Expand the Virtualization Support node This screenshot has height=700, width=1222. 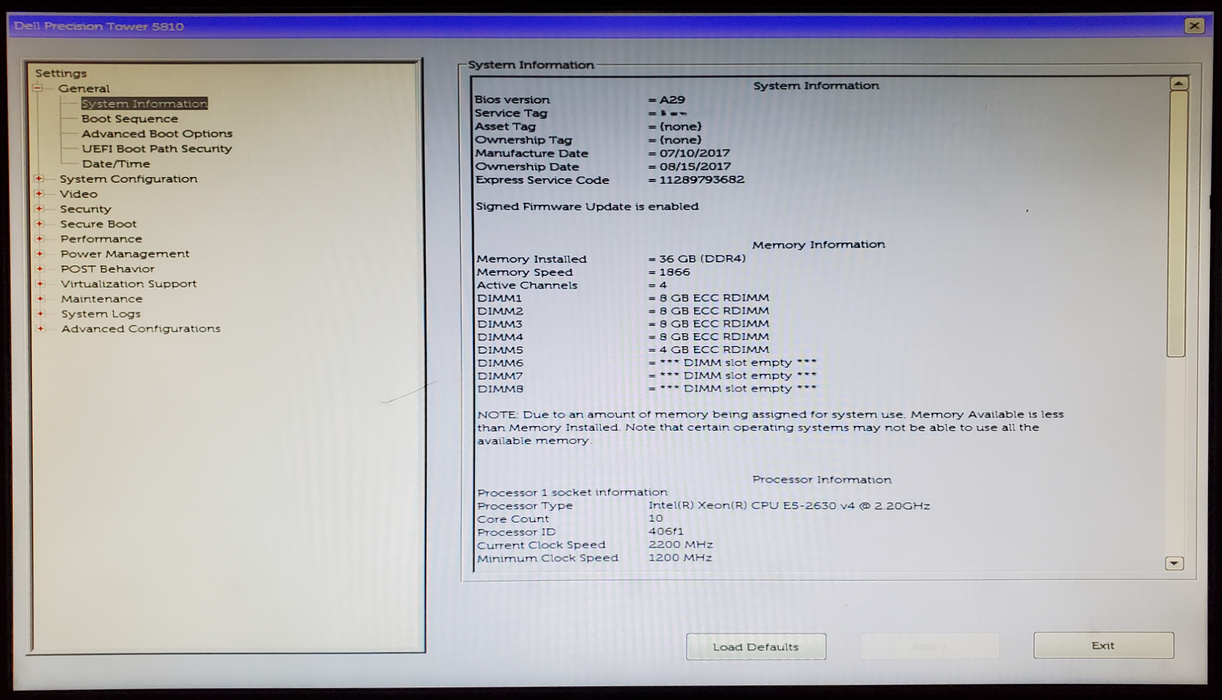[39, 284]
